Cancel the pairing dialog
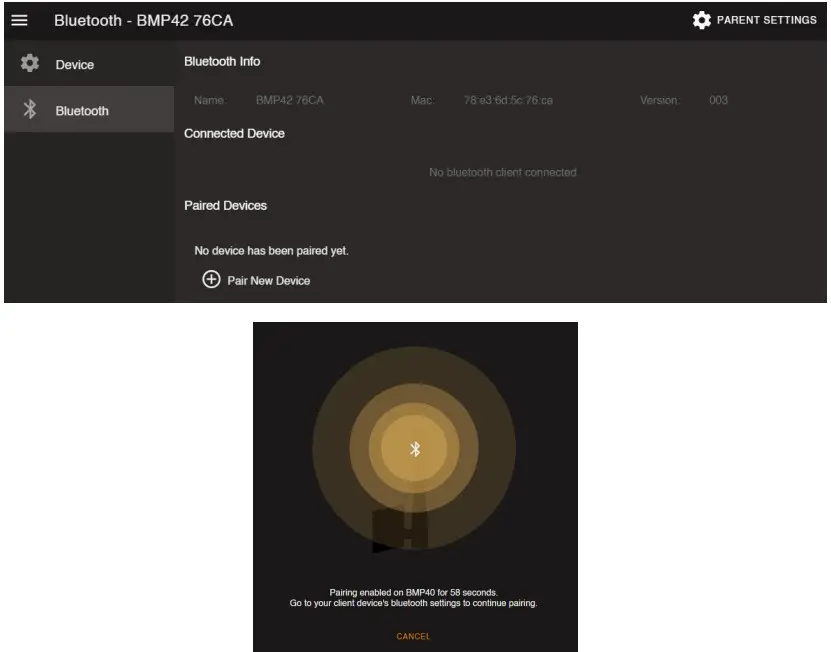The height and width of the screenshot is (652, 831). (413, 636)
